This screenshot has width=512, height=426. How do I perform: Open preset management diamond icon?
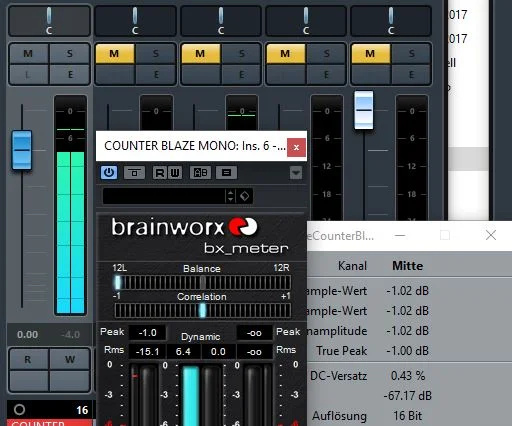(245, 196)
